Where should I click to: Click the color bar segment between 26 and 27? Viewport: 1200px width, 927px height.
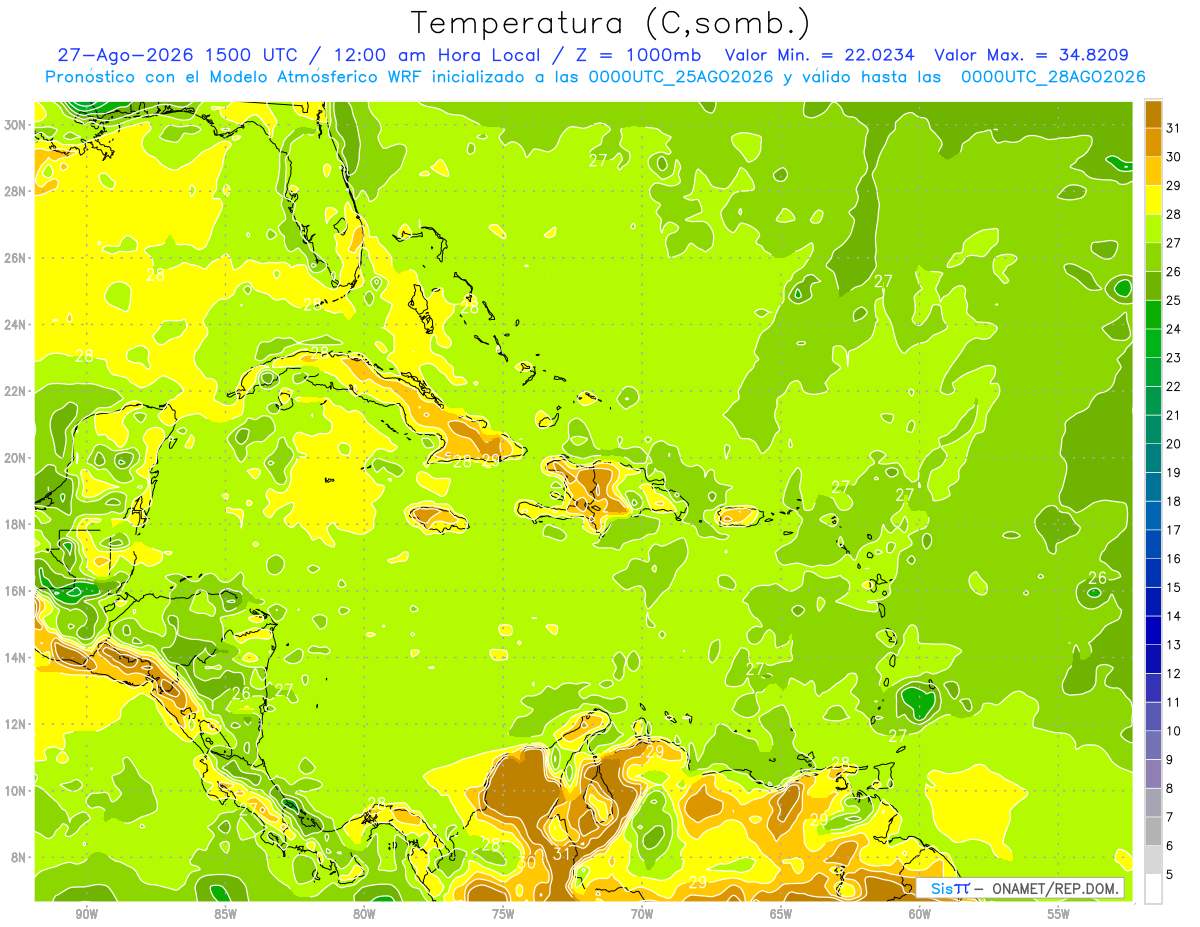tap(1153, 257)
